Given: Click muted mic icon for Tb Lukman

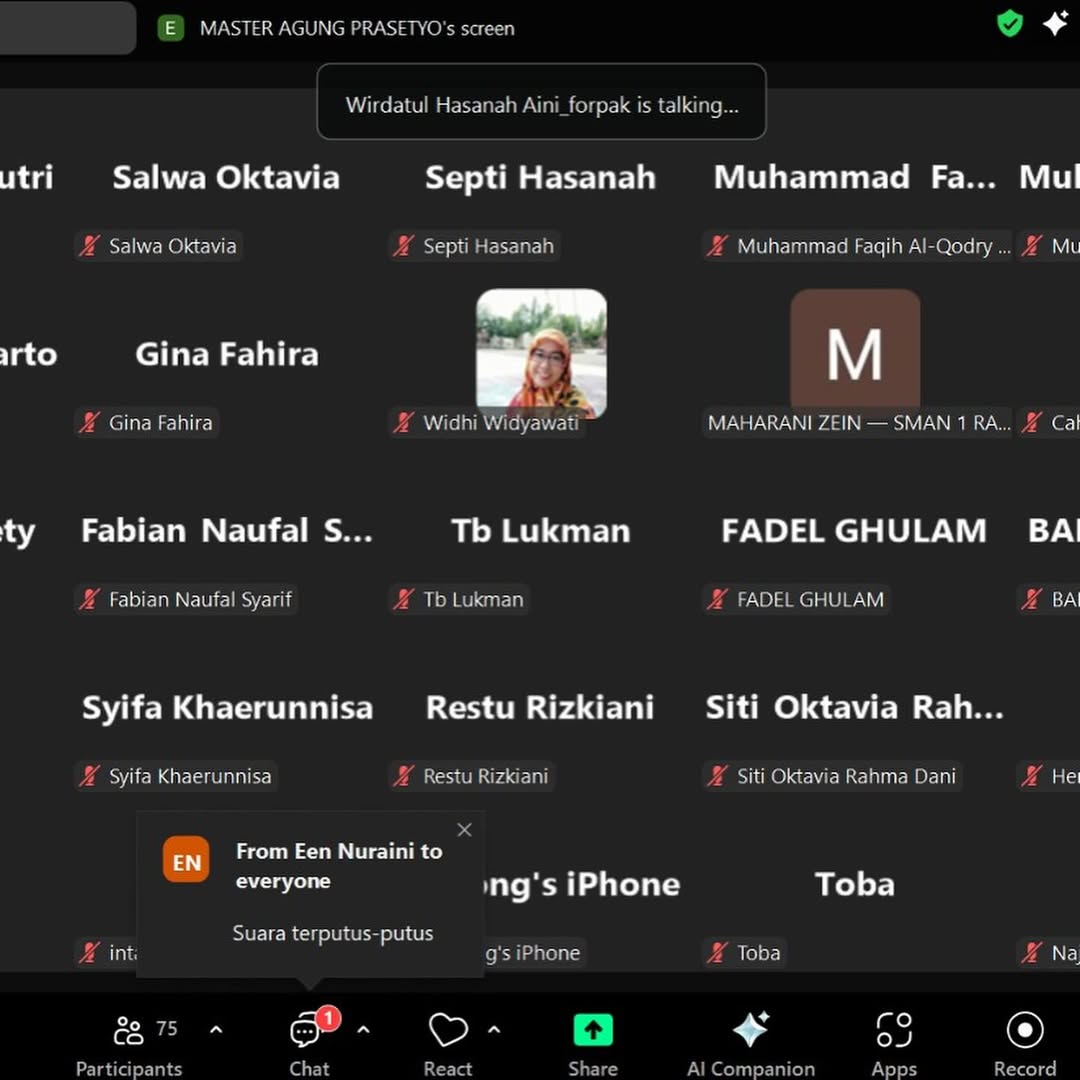Looking at the screenshot, I should (x=405, y=600).
